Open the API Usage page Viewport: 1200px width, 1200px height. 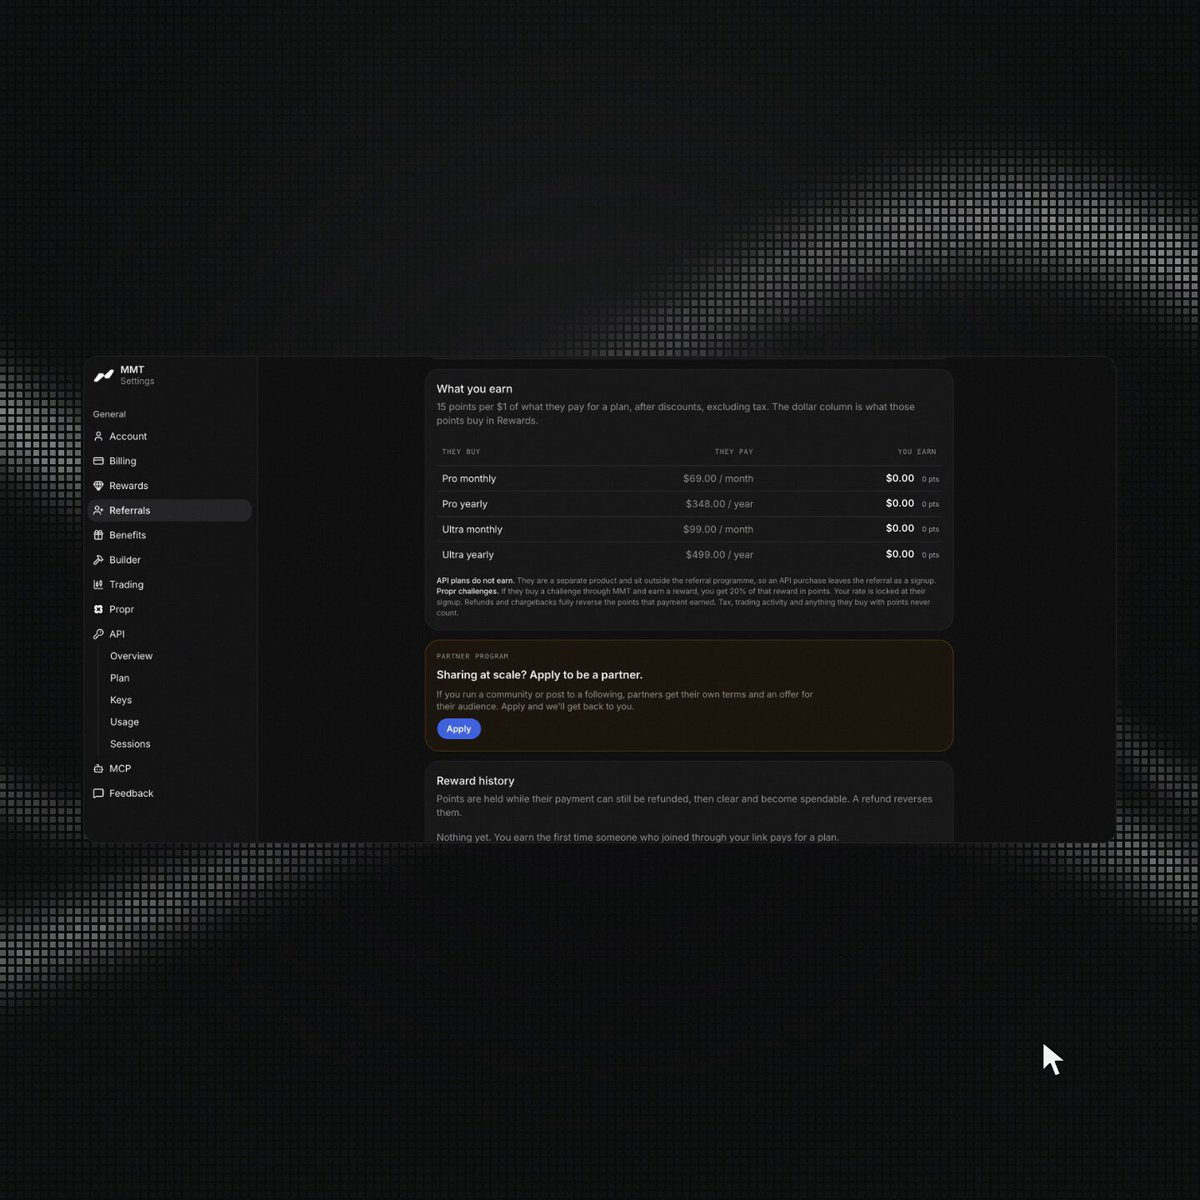(124, 722)
